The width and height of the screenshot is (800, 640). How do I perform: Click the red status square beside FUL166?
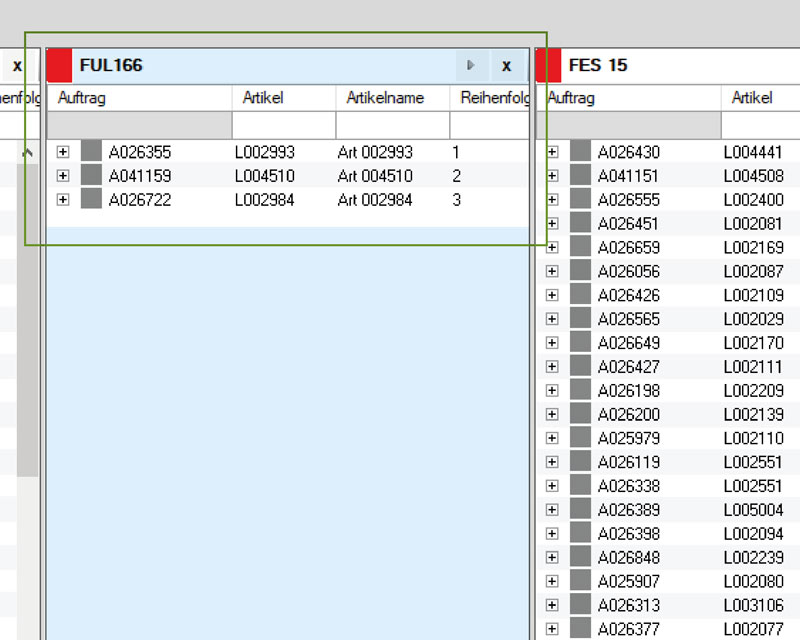point(60,66)
